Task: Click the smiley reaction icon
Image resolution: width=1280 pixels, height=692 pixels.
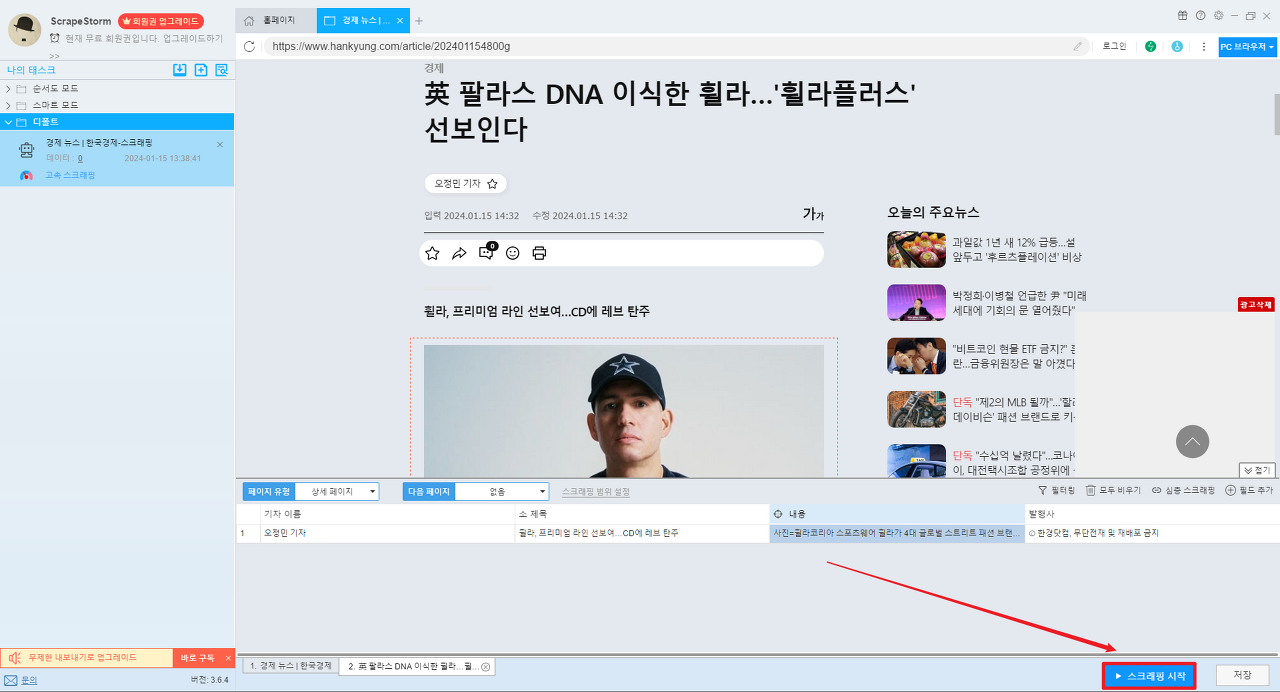Action: click(513, 253)
